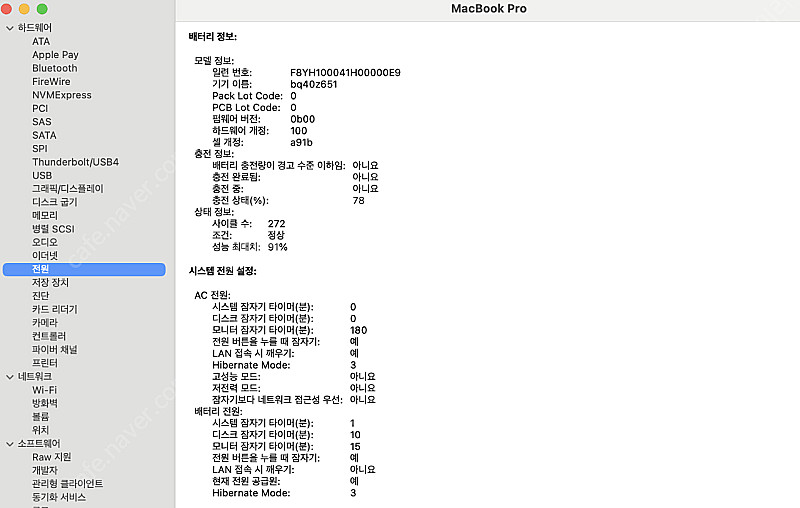
Task: Open the 메모리 entry
Action: [x=45, y=215]
